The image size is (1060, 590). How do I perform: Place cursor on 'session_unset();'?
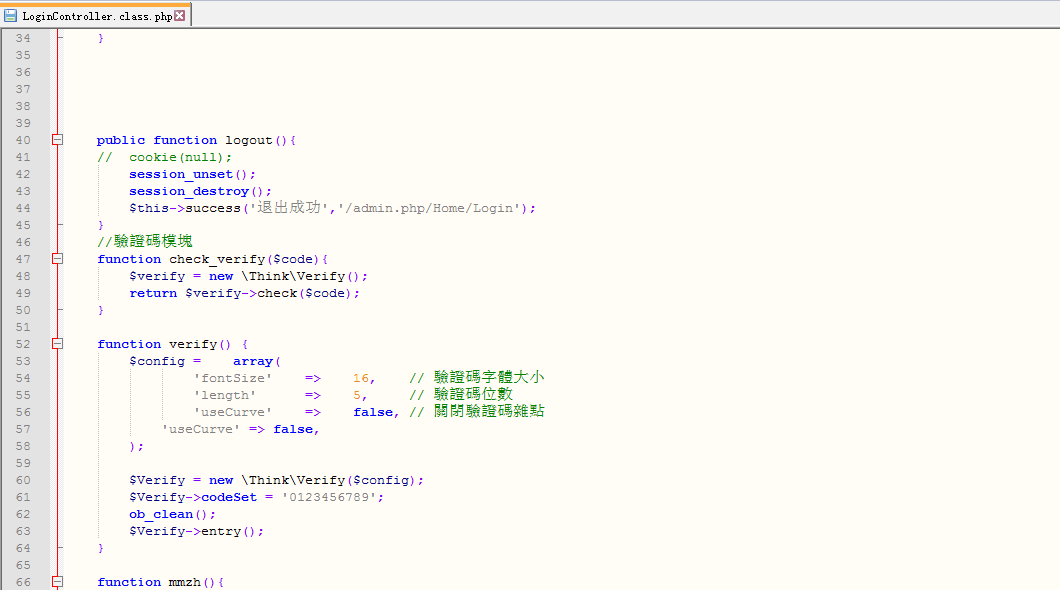pos(192,174)
